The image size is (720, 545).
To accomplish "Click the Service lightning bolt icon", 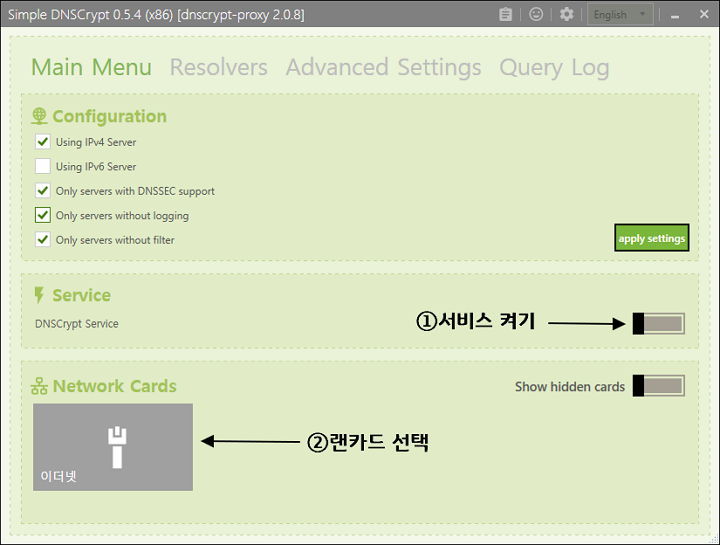I will [x=39, y=295].
